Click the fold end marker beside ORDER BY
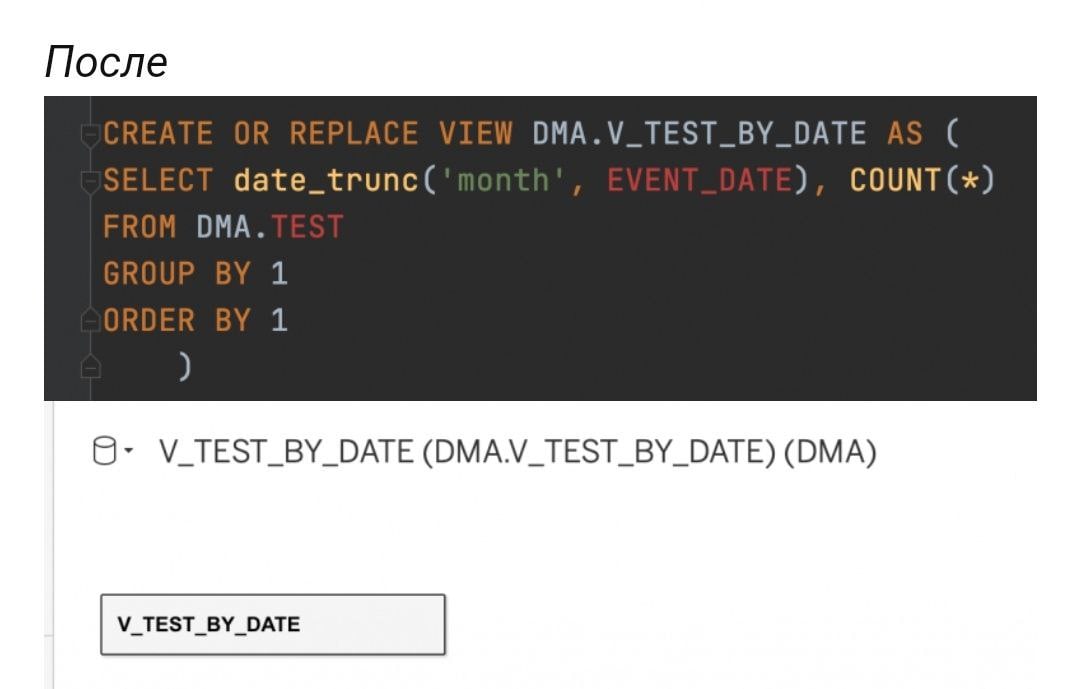 (90, 321)
